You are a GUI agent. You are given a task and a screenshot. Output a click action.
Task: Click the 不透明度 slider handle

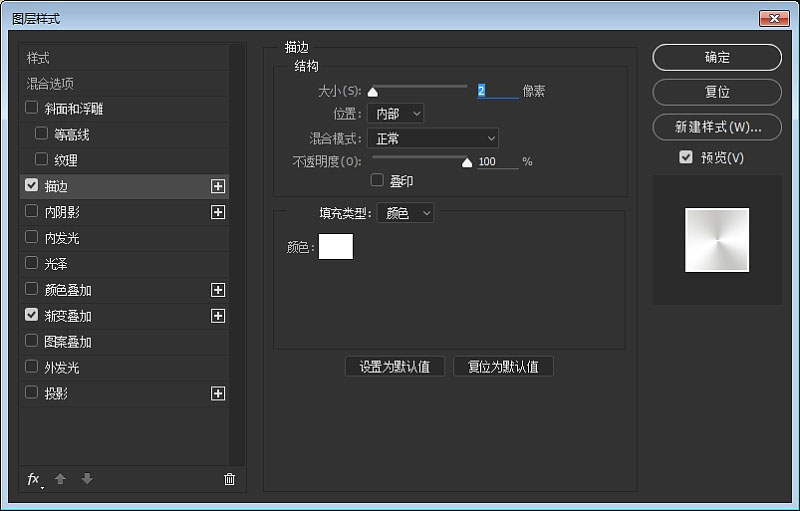pyautogui.click(x=467, y=163)
